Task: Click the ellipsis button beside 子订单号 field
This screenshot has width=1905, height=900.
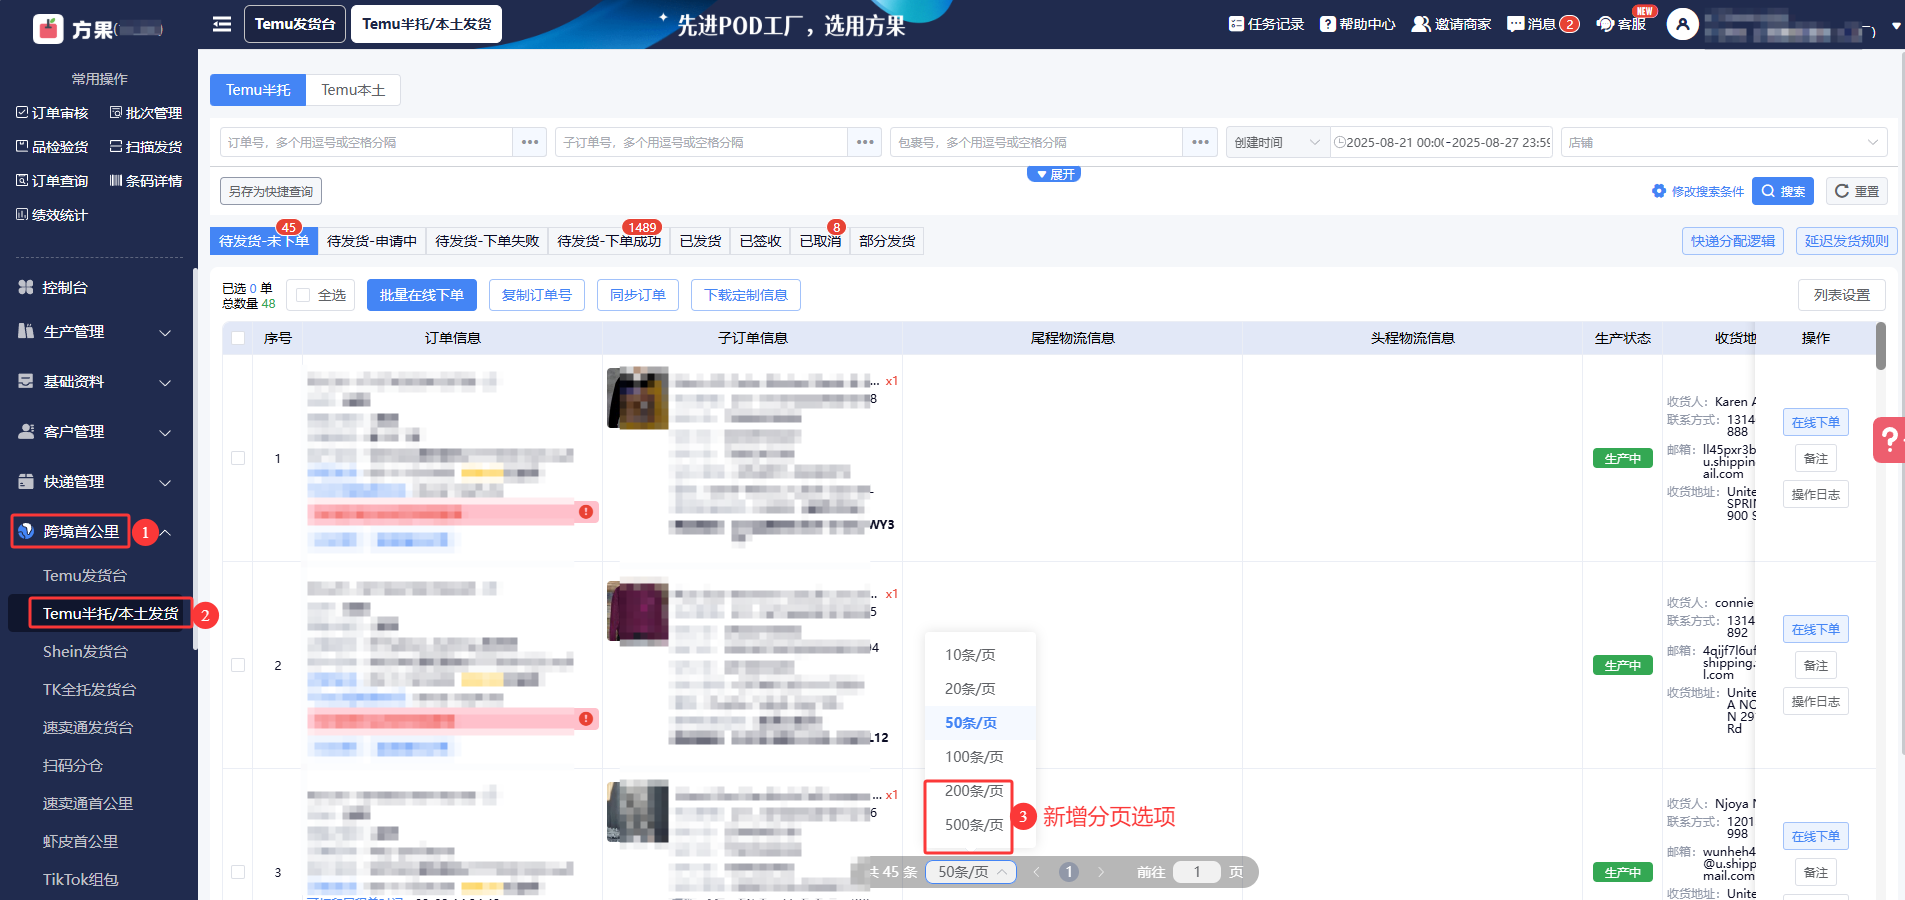Action: (x=865, y=142)
